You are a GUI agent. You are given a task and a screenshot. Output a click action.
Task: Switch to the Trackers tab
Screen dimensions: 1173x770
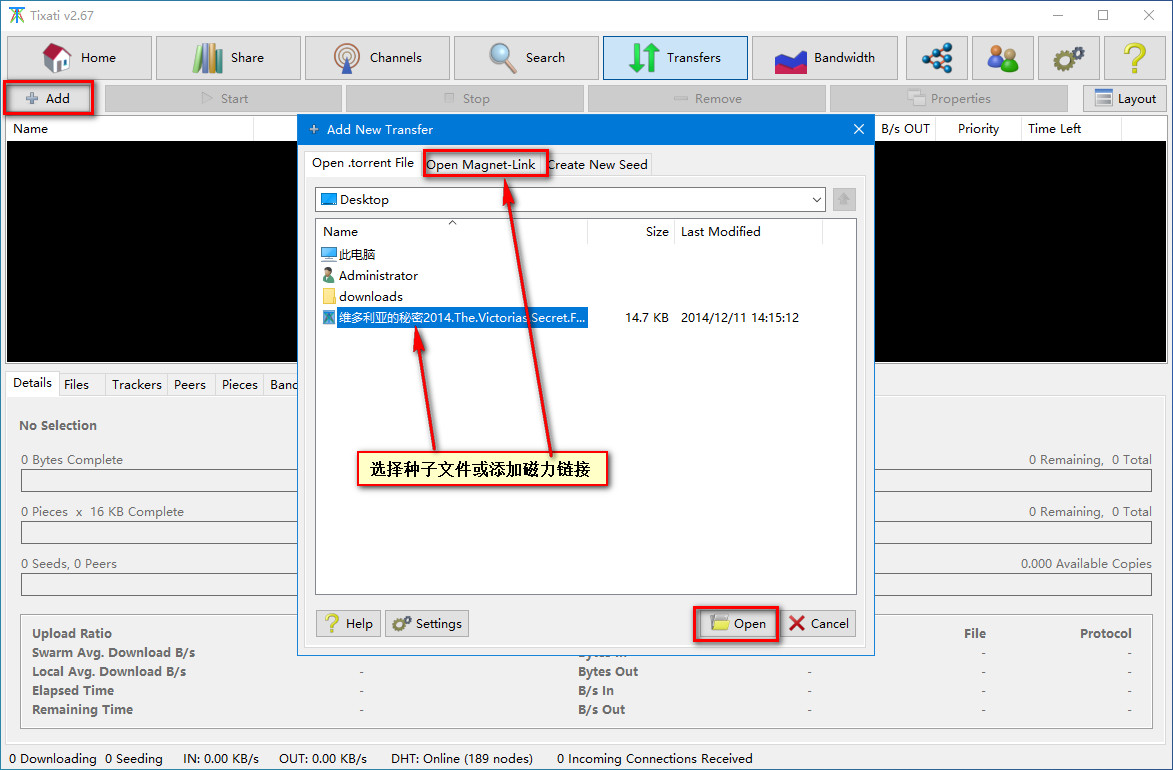point(136,385)
